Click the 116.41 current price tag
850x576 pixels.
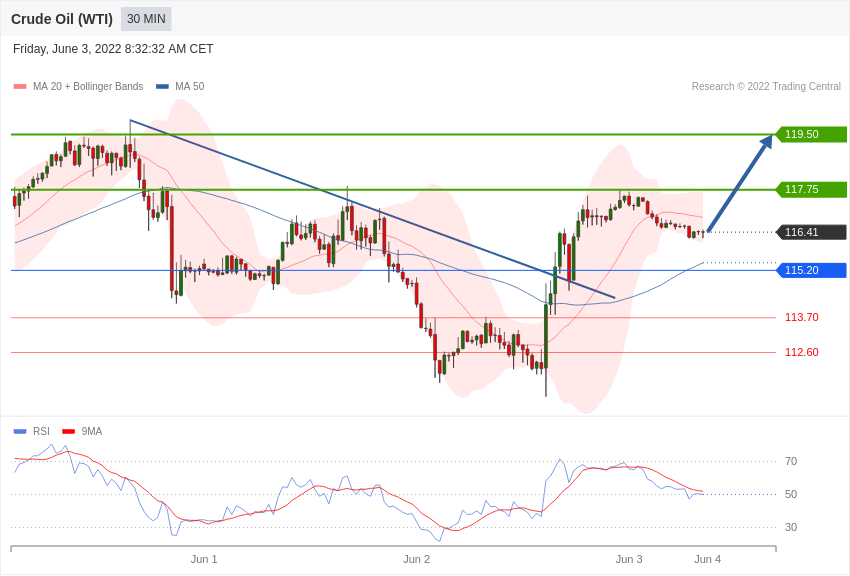[x=811, y=232]
